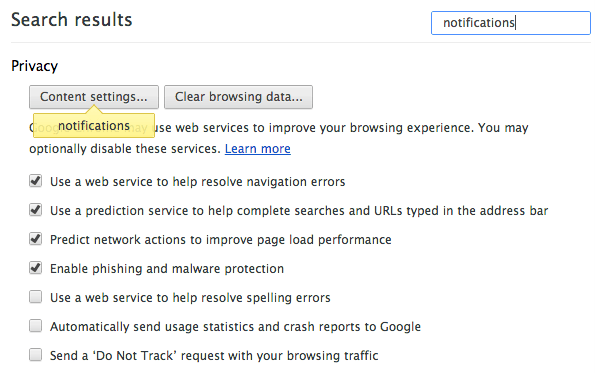Click the 'resolve spelling errors' label text

pos(190,297)
